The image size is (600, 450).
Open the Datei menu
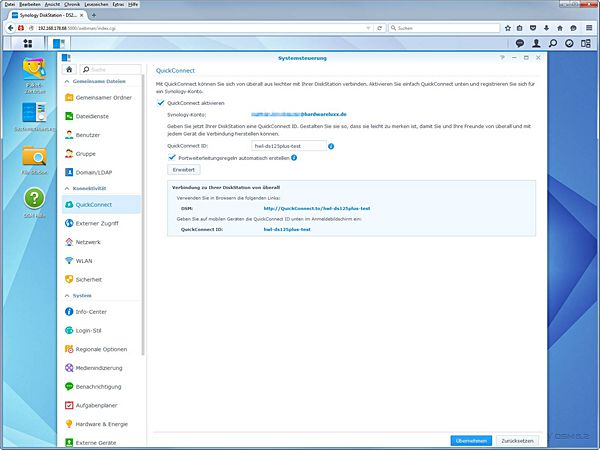[x=10, y=4]
